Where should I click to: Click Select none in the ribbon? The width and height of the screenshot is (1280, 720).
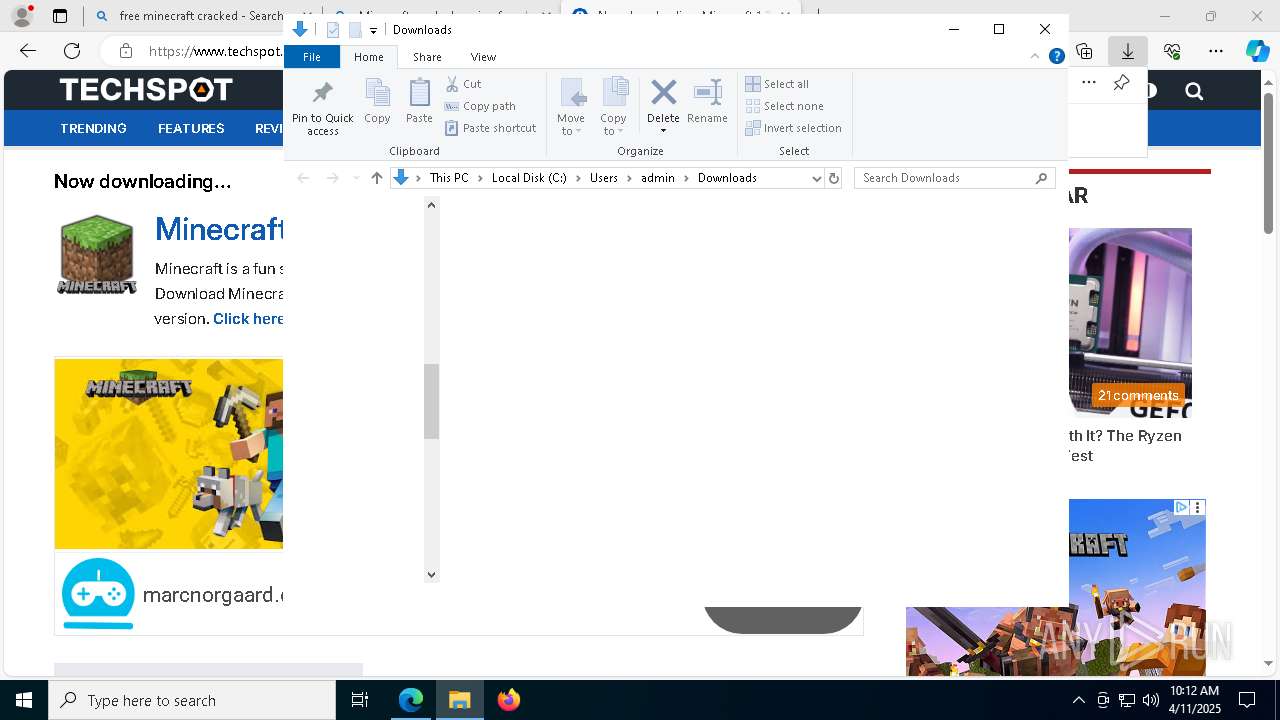(785, 106)
